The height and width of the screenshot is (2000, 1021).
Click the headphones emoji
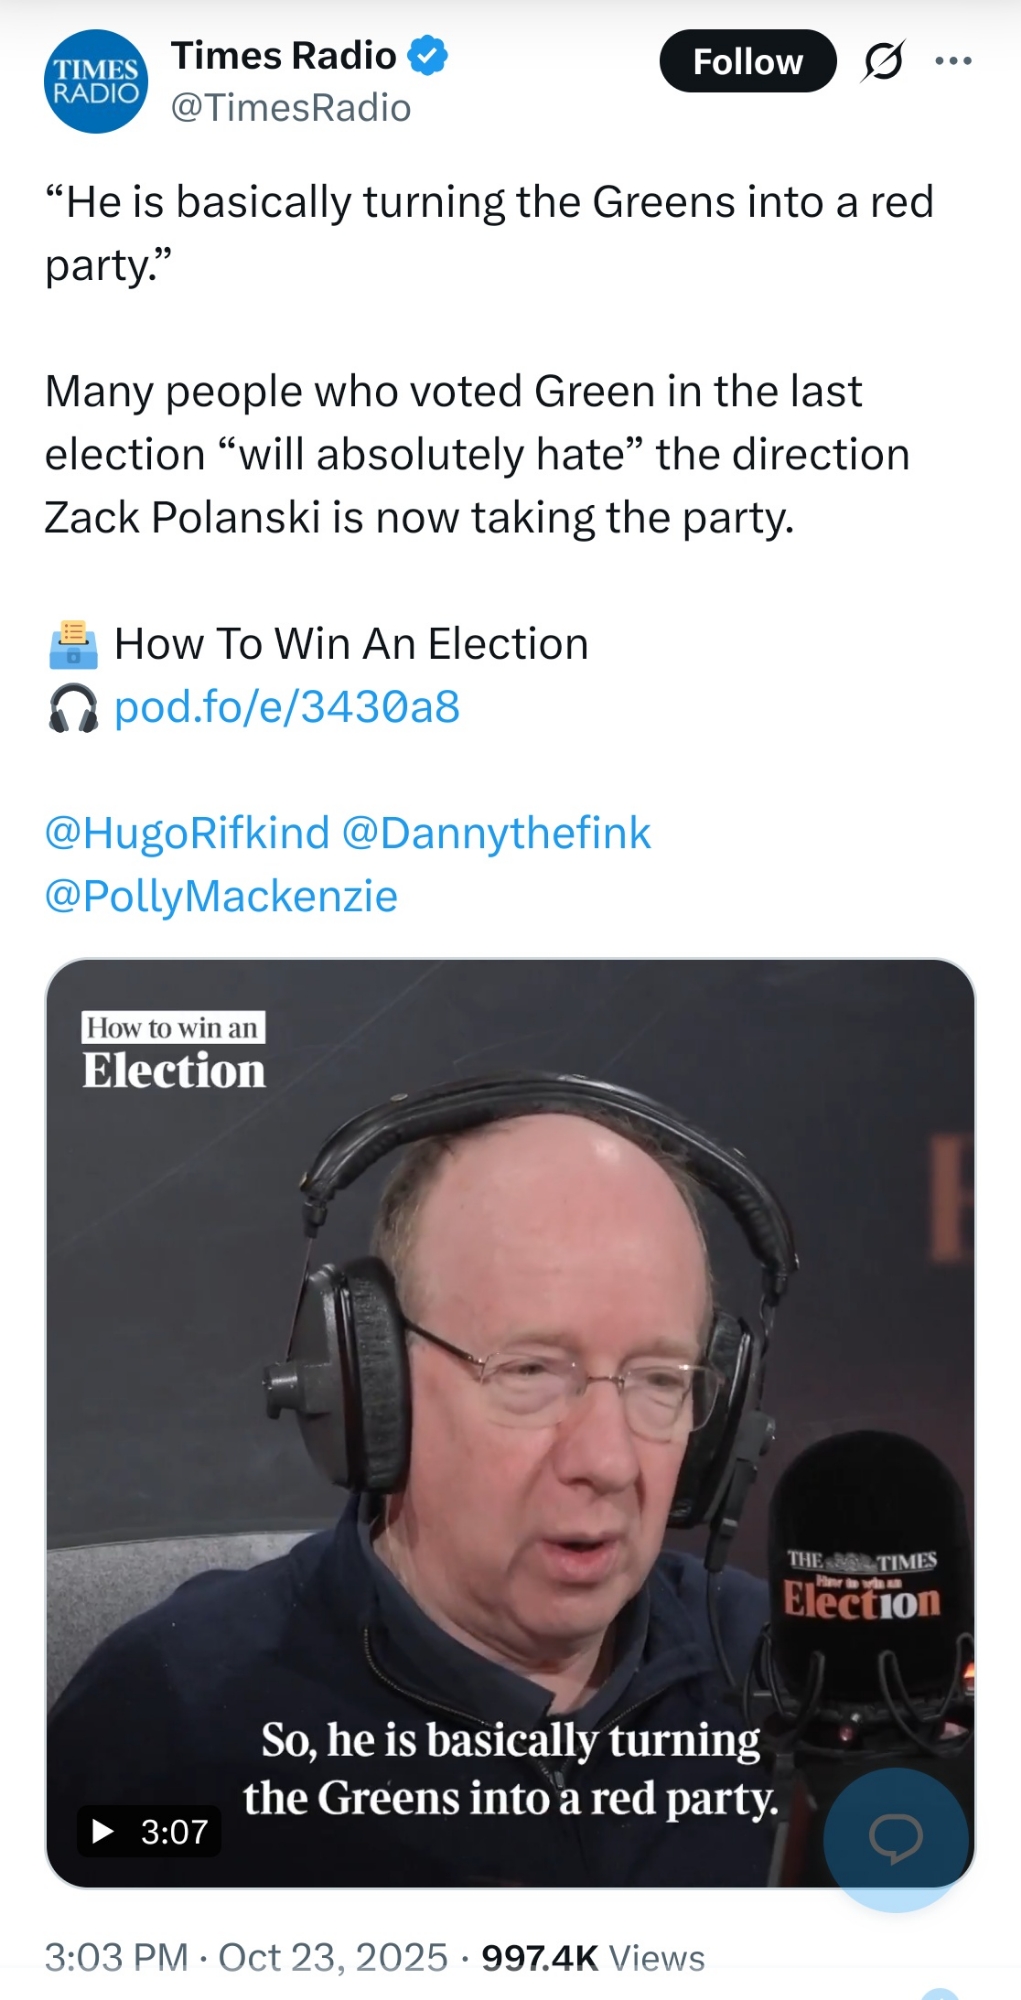point(73,708)
